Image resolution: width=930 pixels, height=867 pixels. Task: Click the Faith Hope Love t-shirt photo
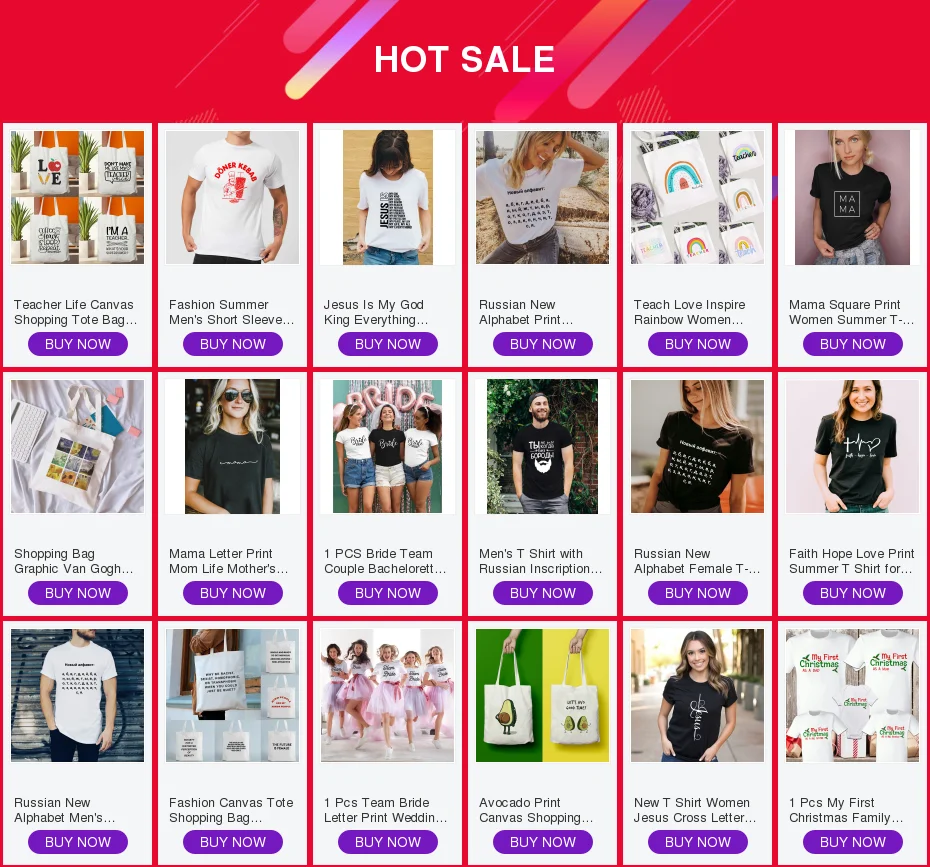pyautogui.click(x=852, y=447)
